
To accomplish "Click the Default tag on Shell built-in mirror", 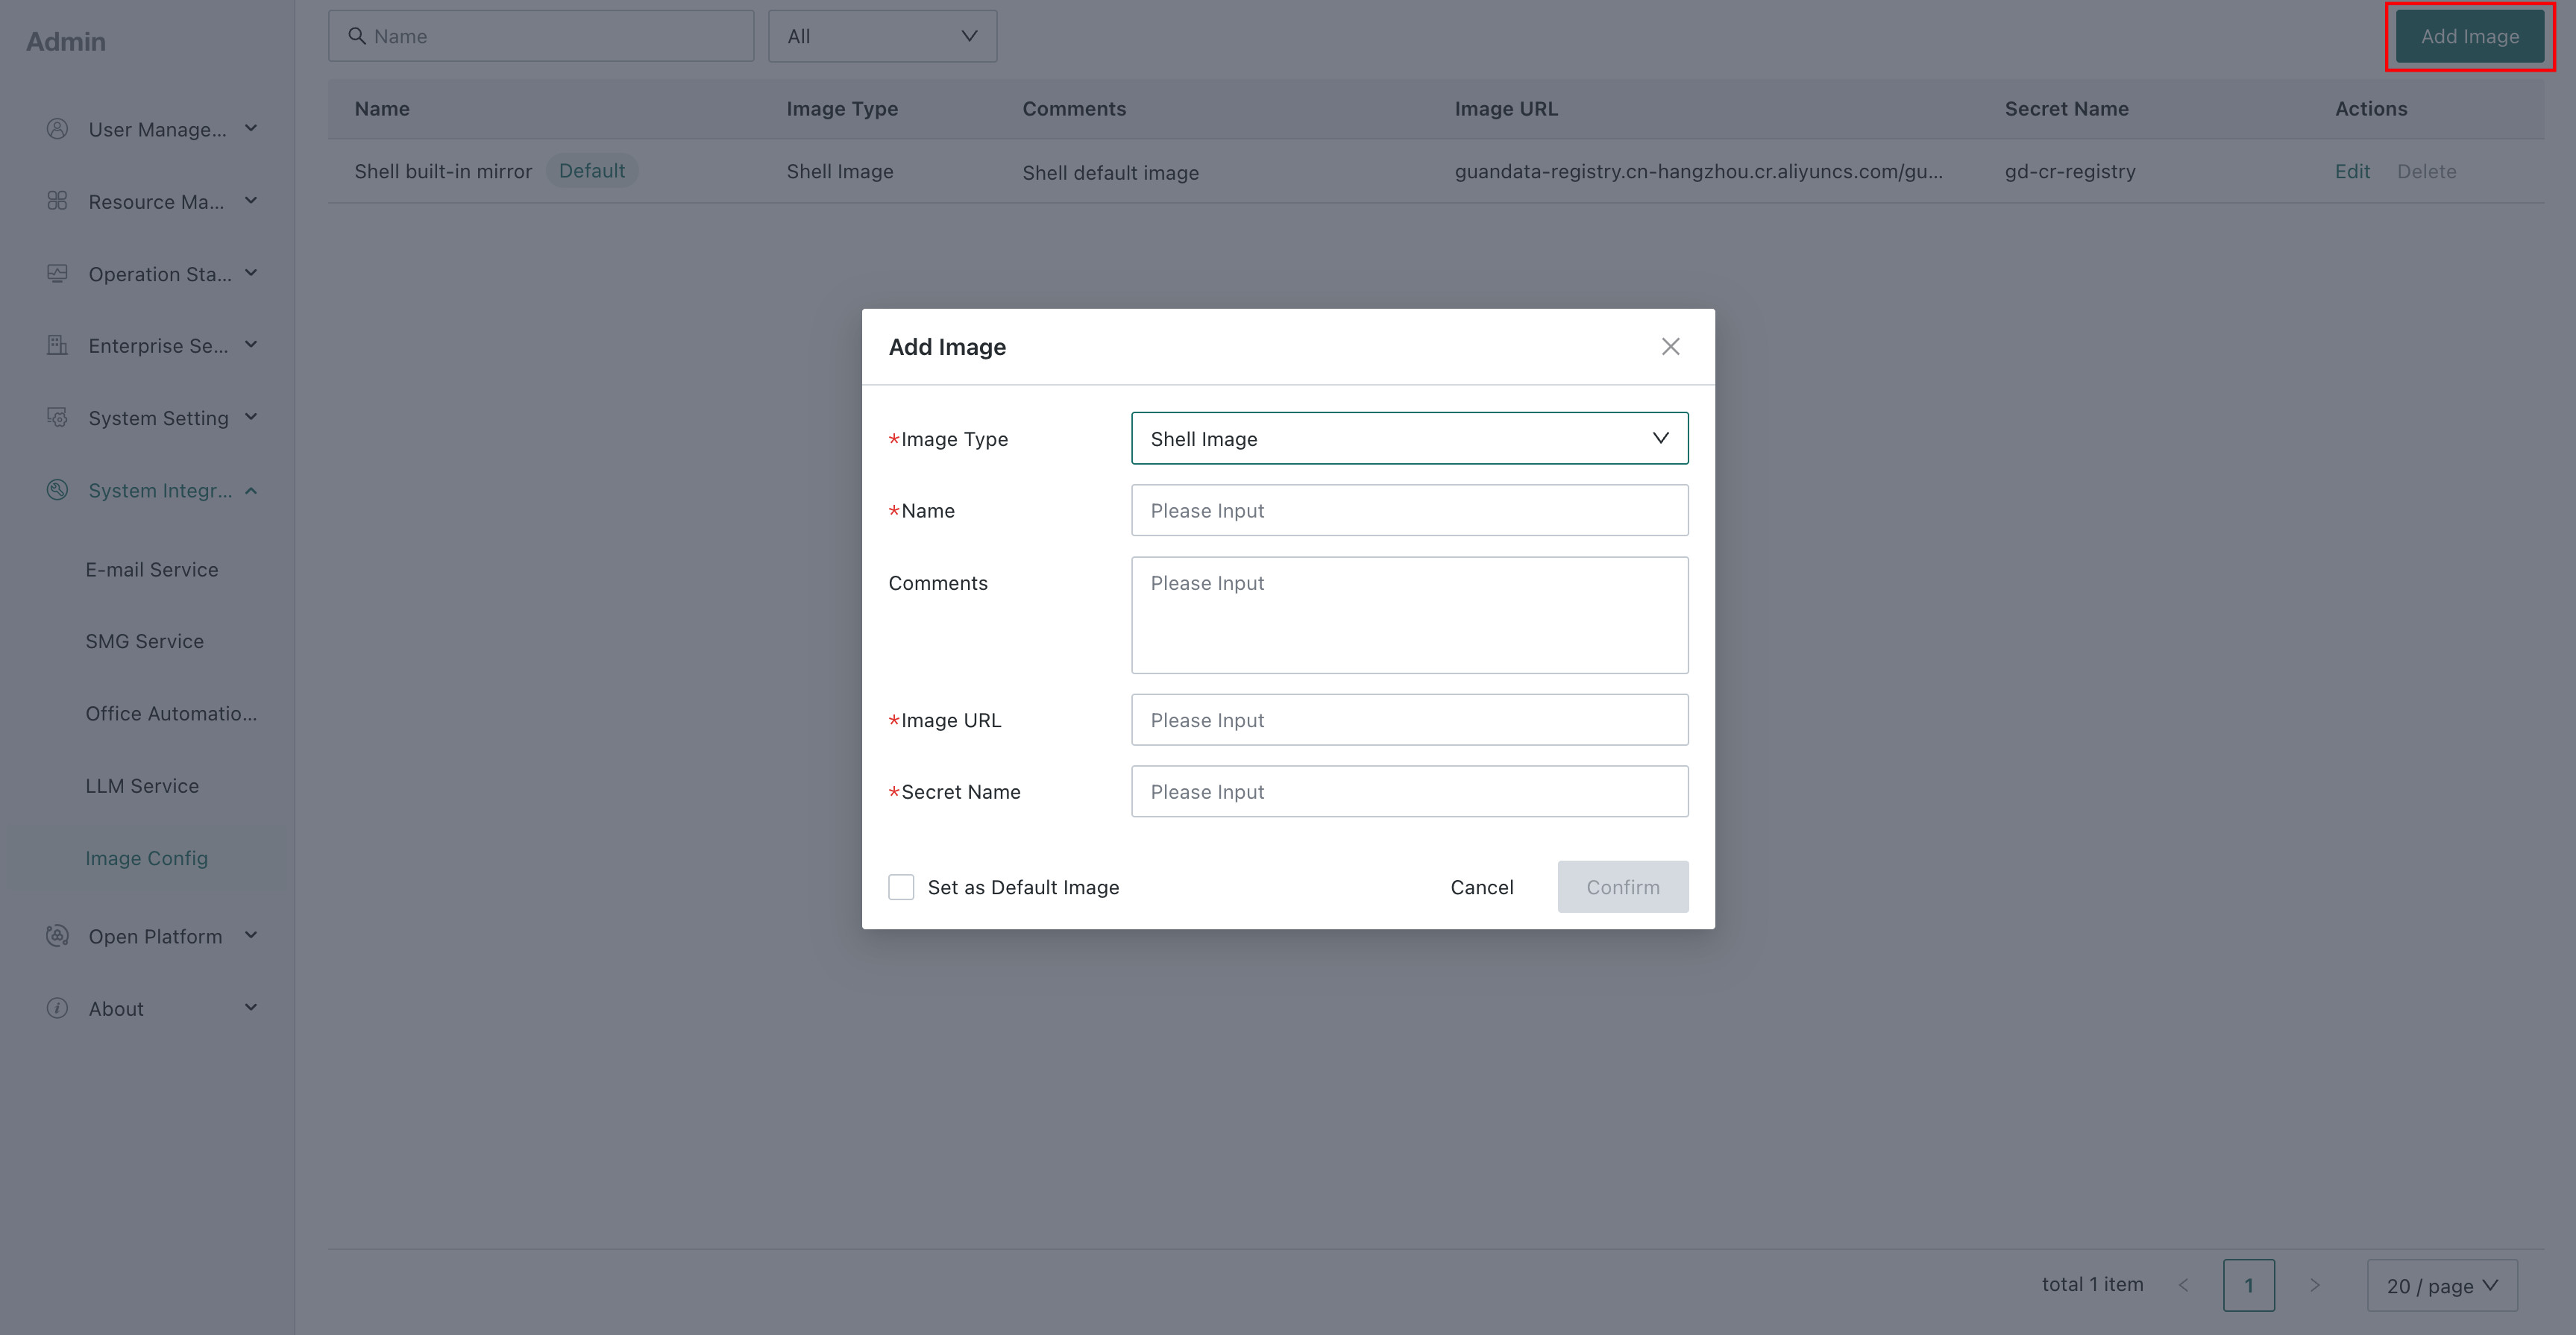I will point(592,171).
